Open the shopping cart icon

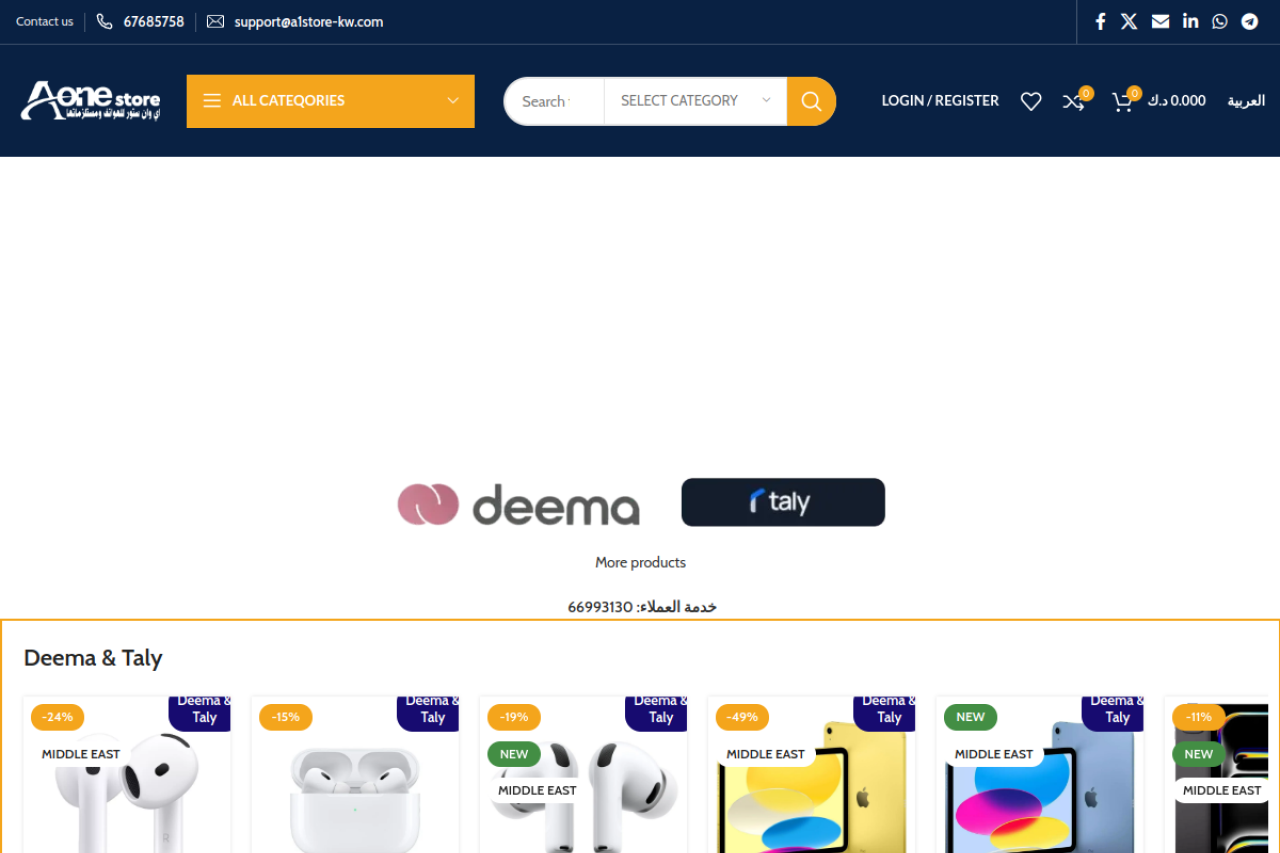(x=1123, y=101)
